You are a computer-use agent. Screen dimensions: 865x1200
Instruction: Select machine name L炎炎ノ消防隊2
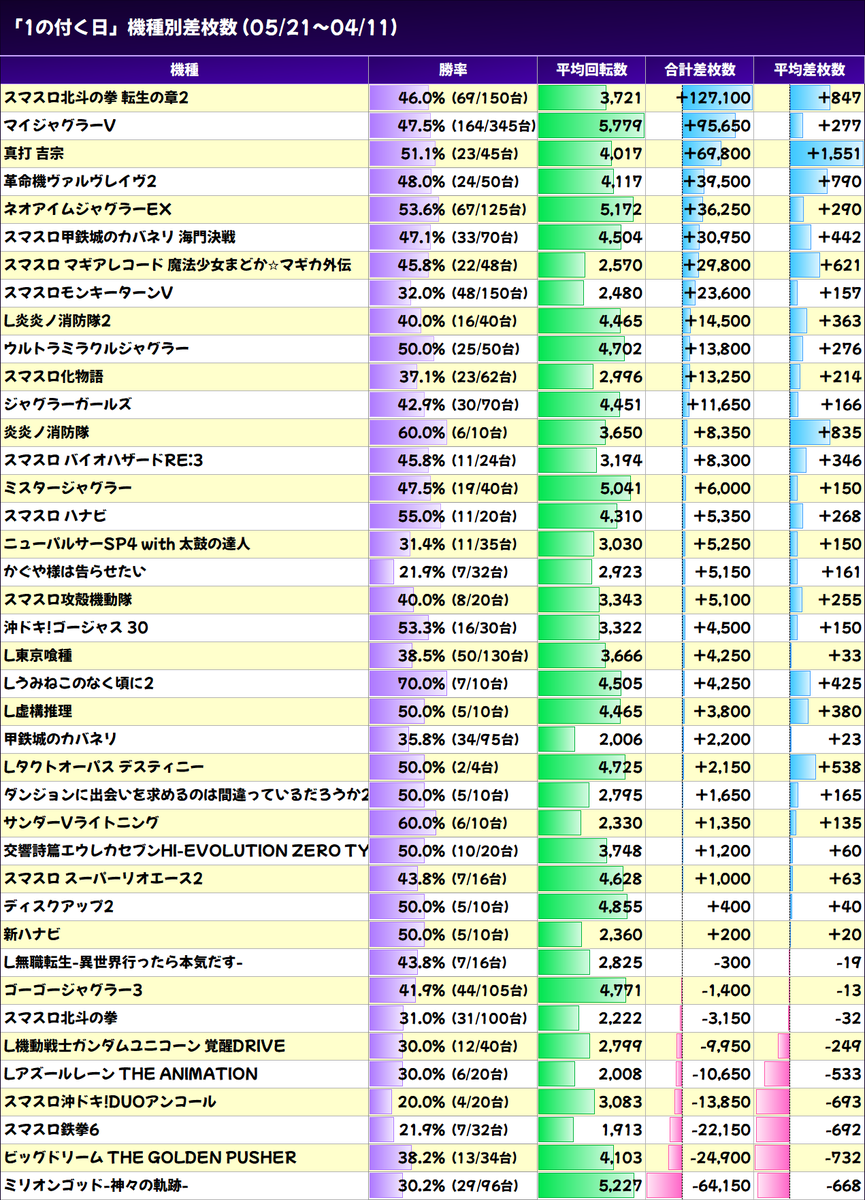click(x=58, y=321)
